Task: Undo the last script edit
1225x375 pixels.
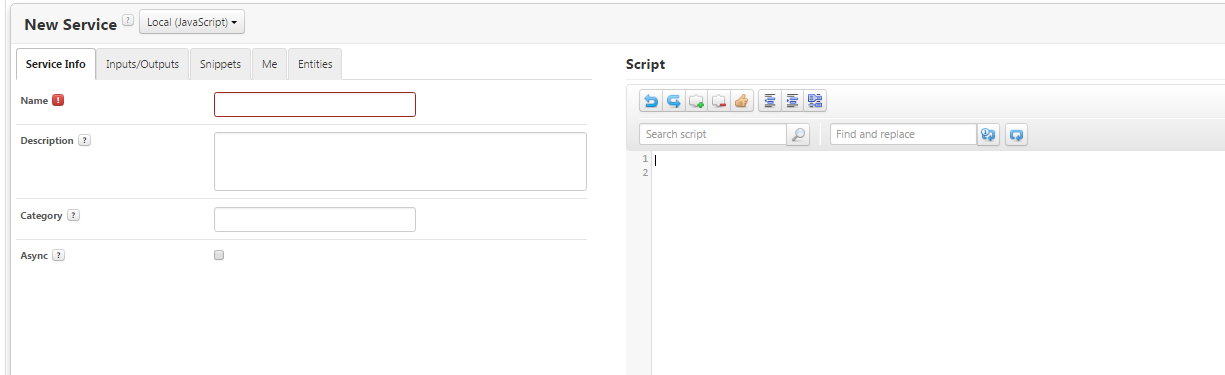Action: (651, 101)
